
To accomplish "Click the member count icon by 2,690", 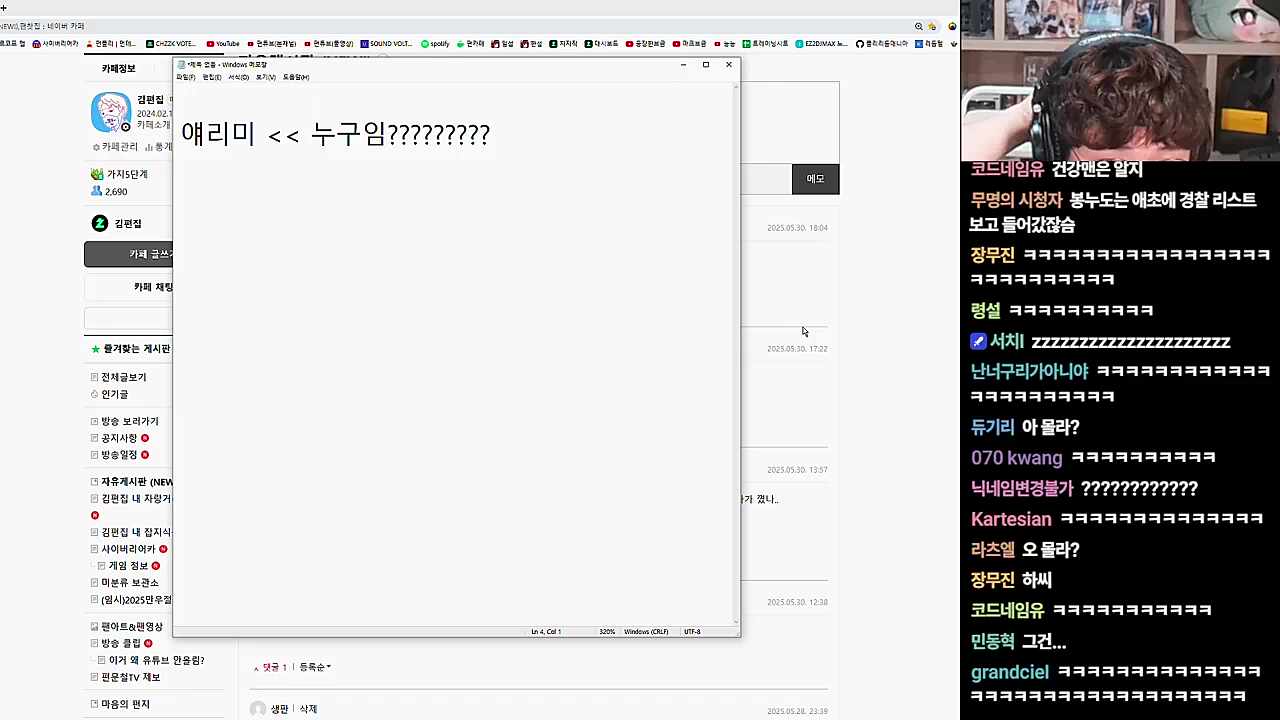I will coord(97,191).
